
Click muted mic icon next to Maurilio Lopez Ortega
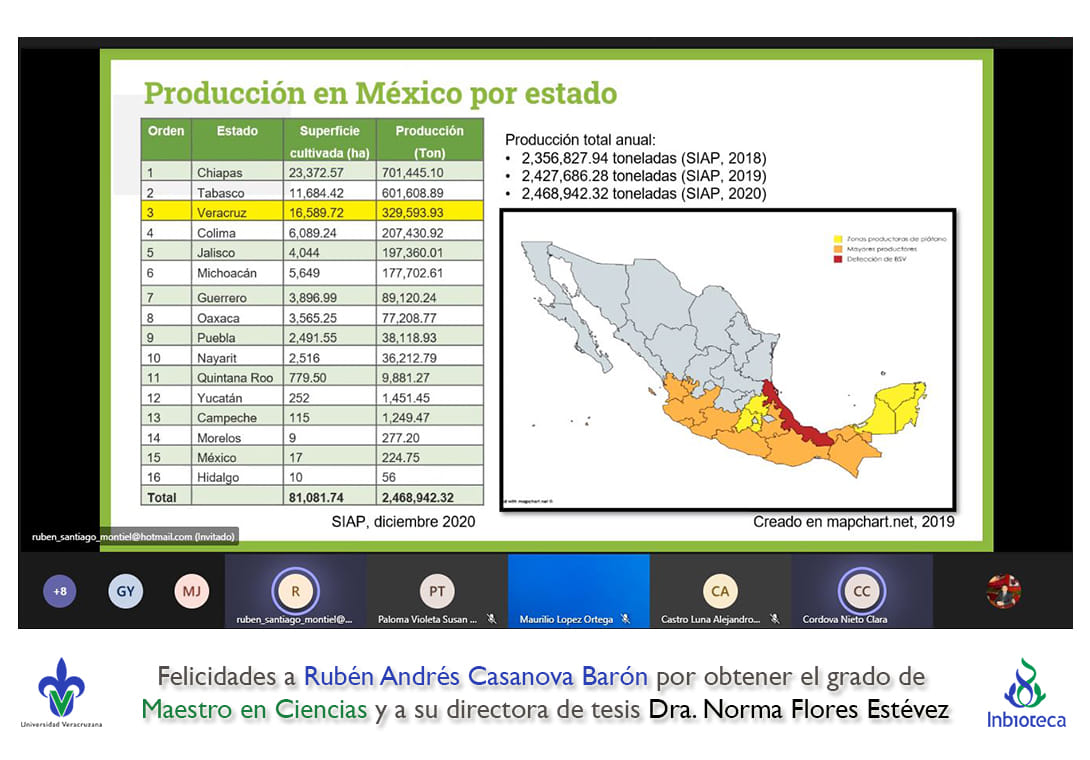625,619
